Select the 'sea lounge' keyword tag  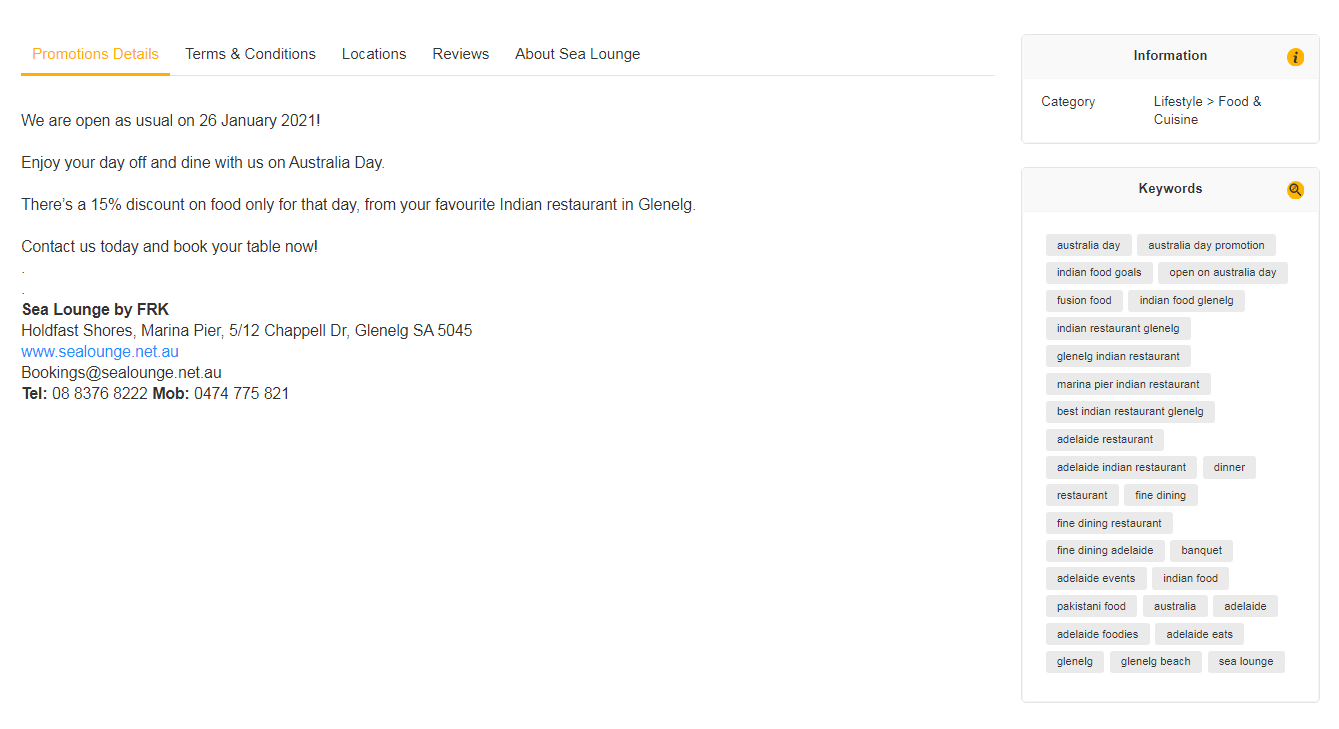pyautogui.click(x=1245, y=662)
